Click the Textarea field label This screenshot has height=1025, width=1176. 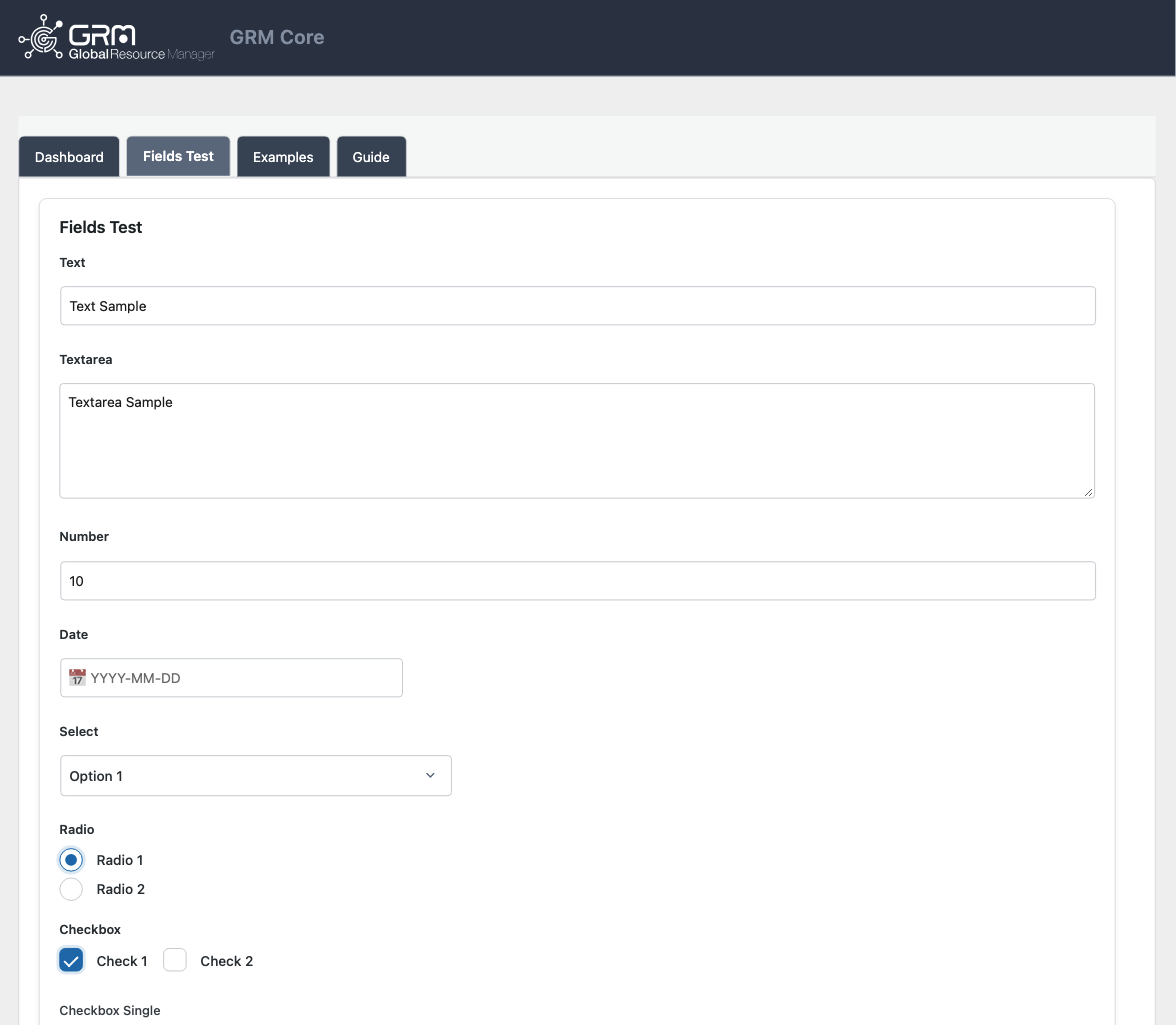pyautogui.click(x=86, y=360)
